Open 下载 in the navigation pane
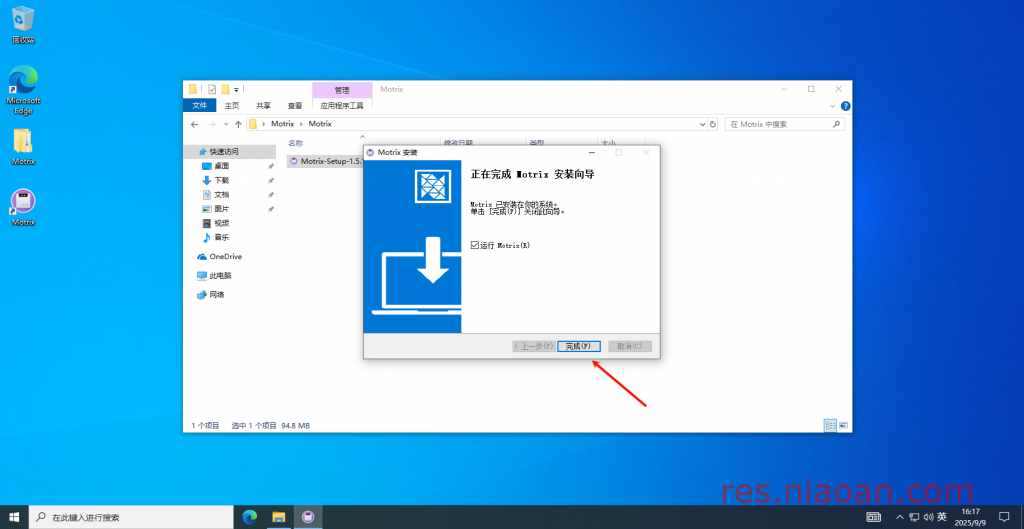 221,180
